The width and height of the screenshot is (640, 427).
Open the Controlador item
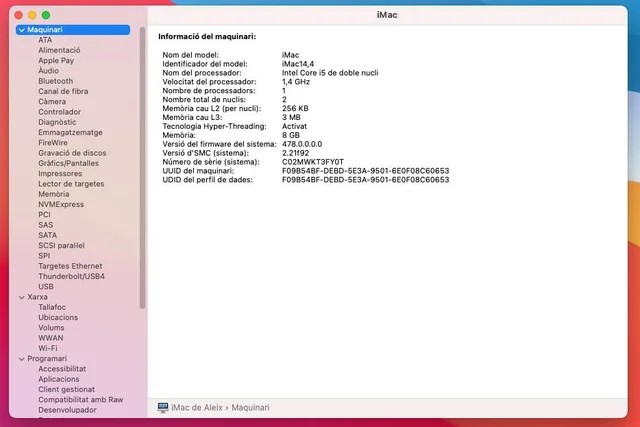(60, 112)
